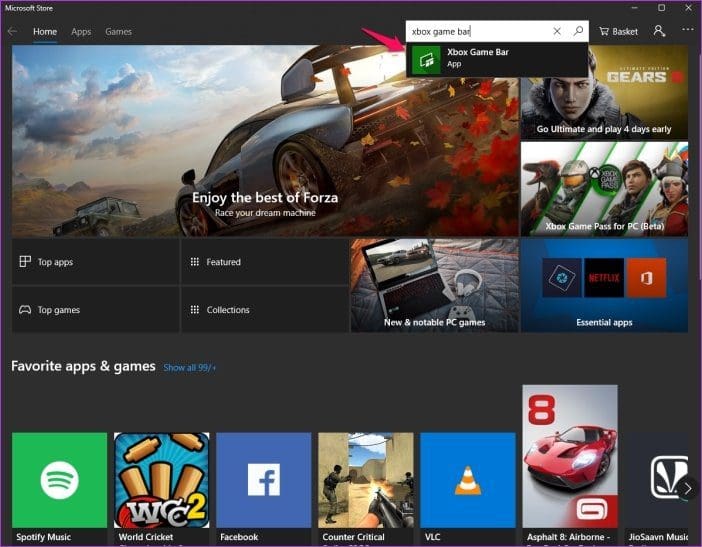Switch to the Apps tab
Image resolution: width=702 pixels, height=547 pixels.
click(x=81, y=32)
